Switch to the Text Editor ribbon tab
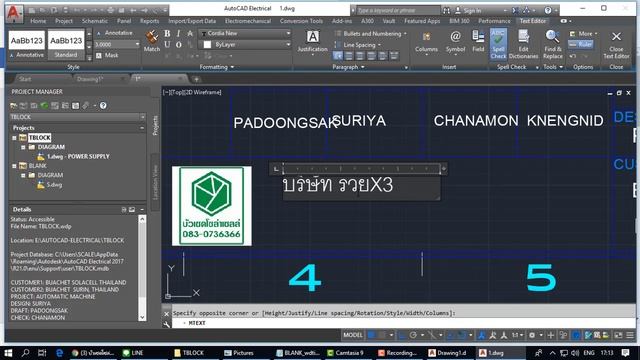The image size is (640, 360). tap(533, 21)
